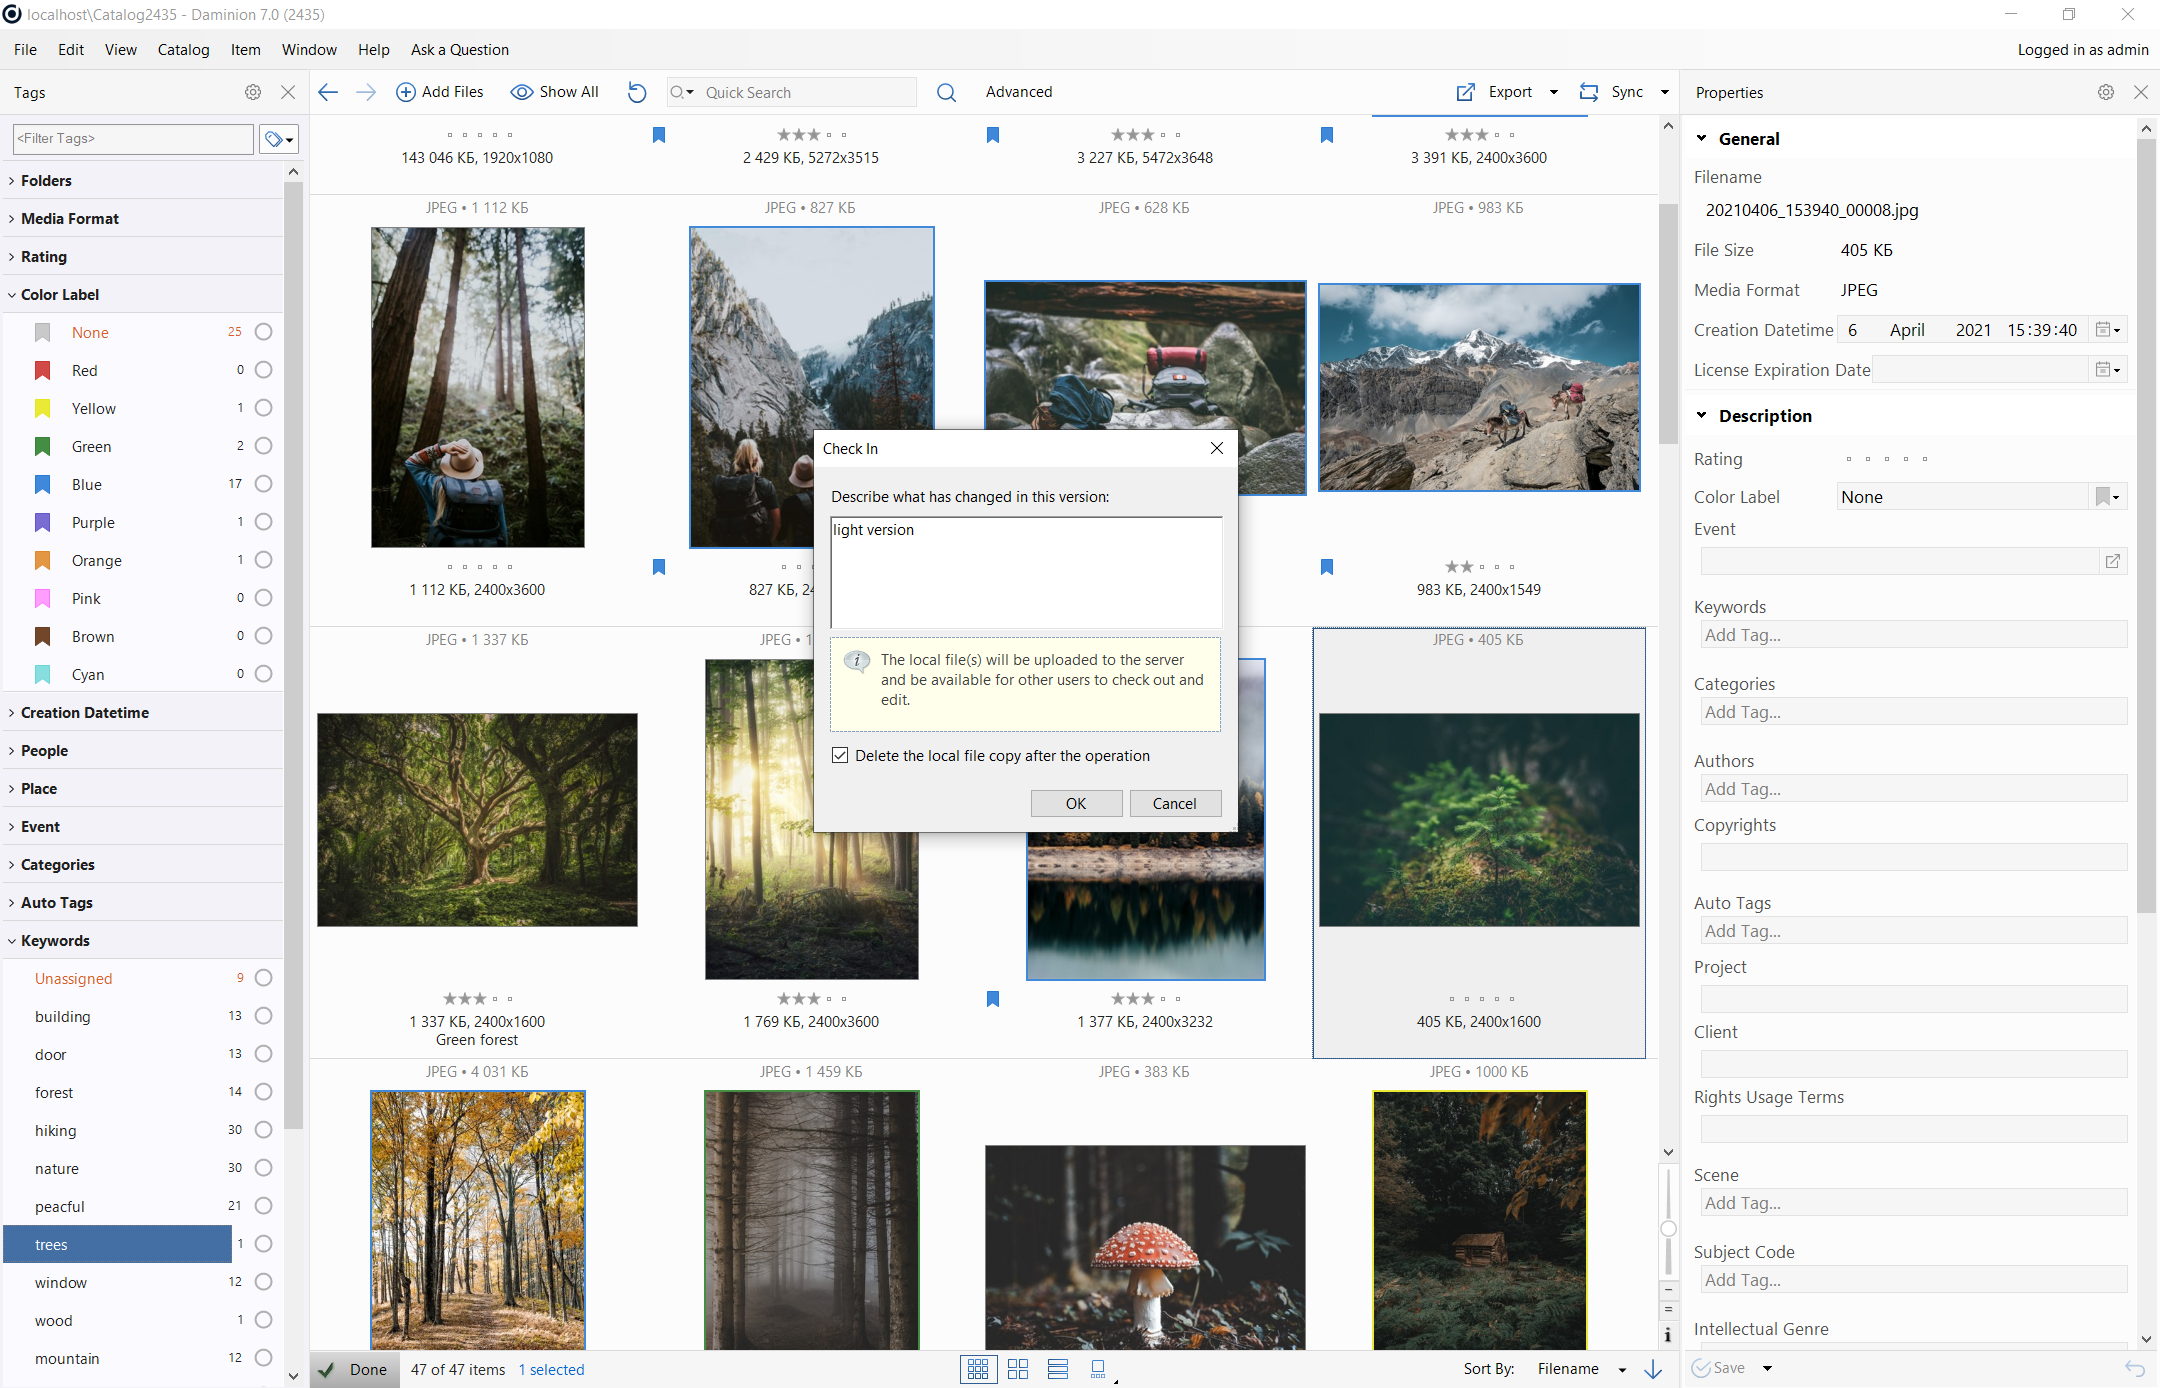This screenshot has height=1388, width=2160.
Task: Open the Color Label dropdown in Properties
Action: coord(2107,497)
